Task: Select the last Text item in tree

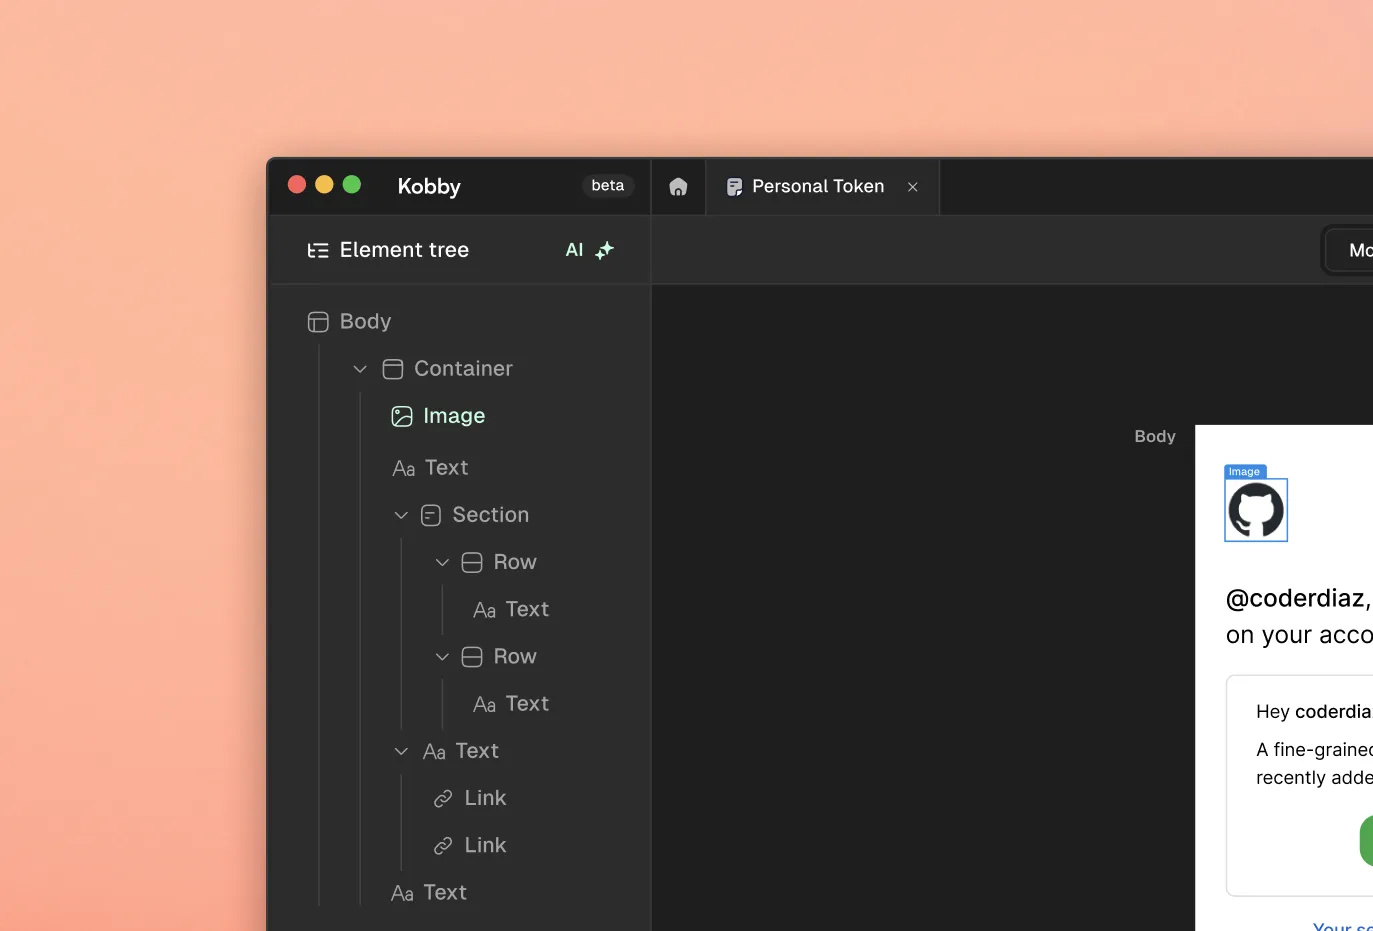Action: 444,893
